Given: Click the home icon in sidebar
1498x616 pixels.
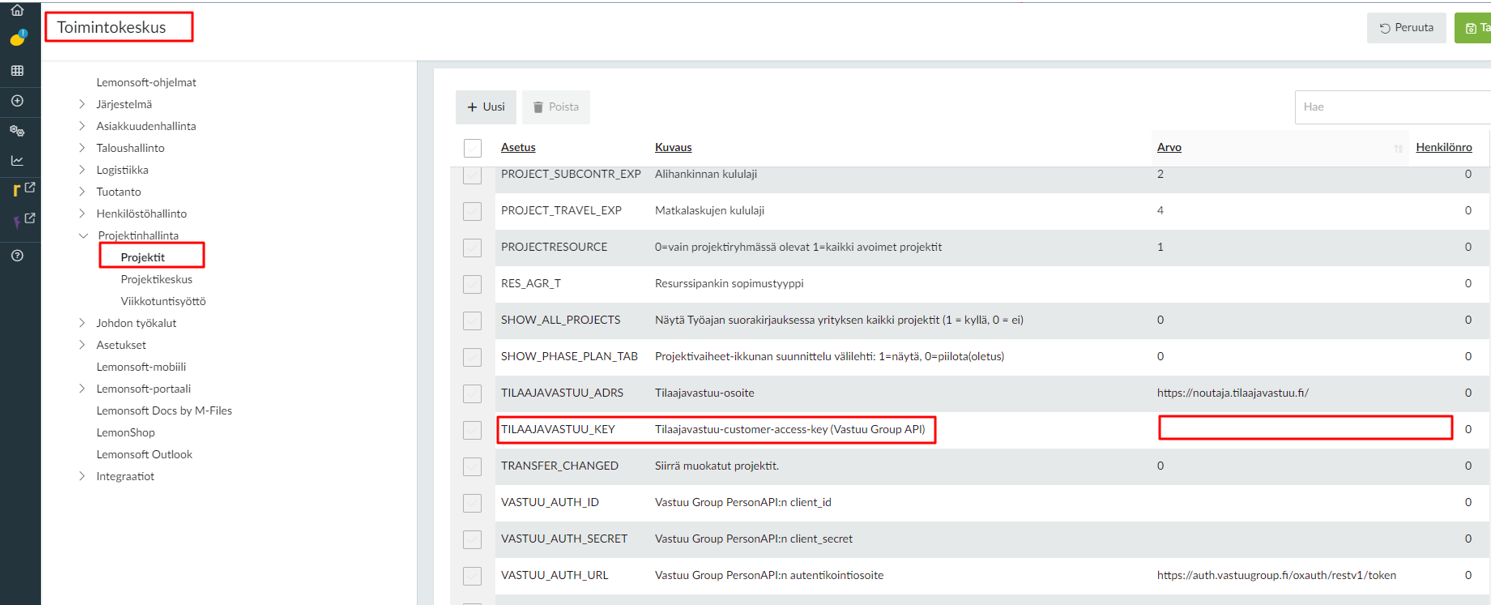Looking at the screenshot, I should click(17, 11).
